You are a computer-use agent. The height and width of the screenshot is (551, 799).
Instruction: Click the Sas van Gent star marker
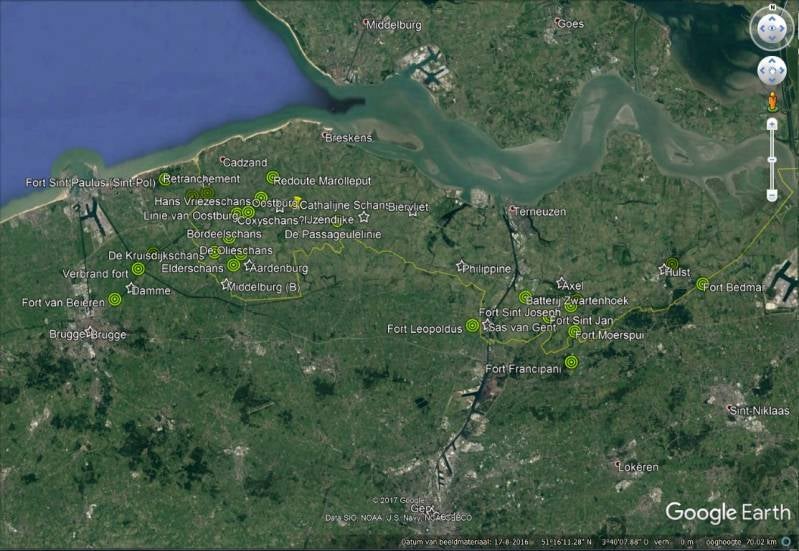(x=487, y=324)
